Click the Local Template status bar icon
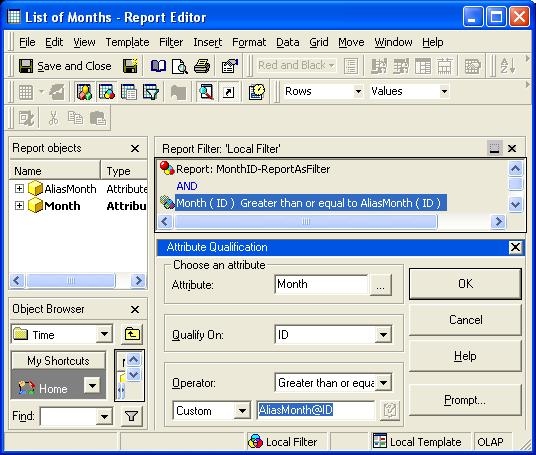The width and height of the screenshot is (536, 455). point(380,441)
